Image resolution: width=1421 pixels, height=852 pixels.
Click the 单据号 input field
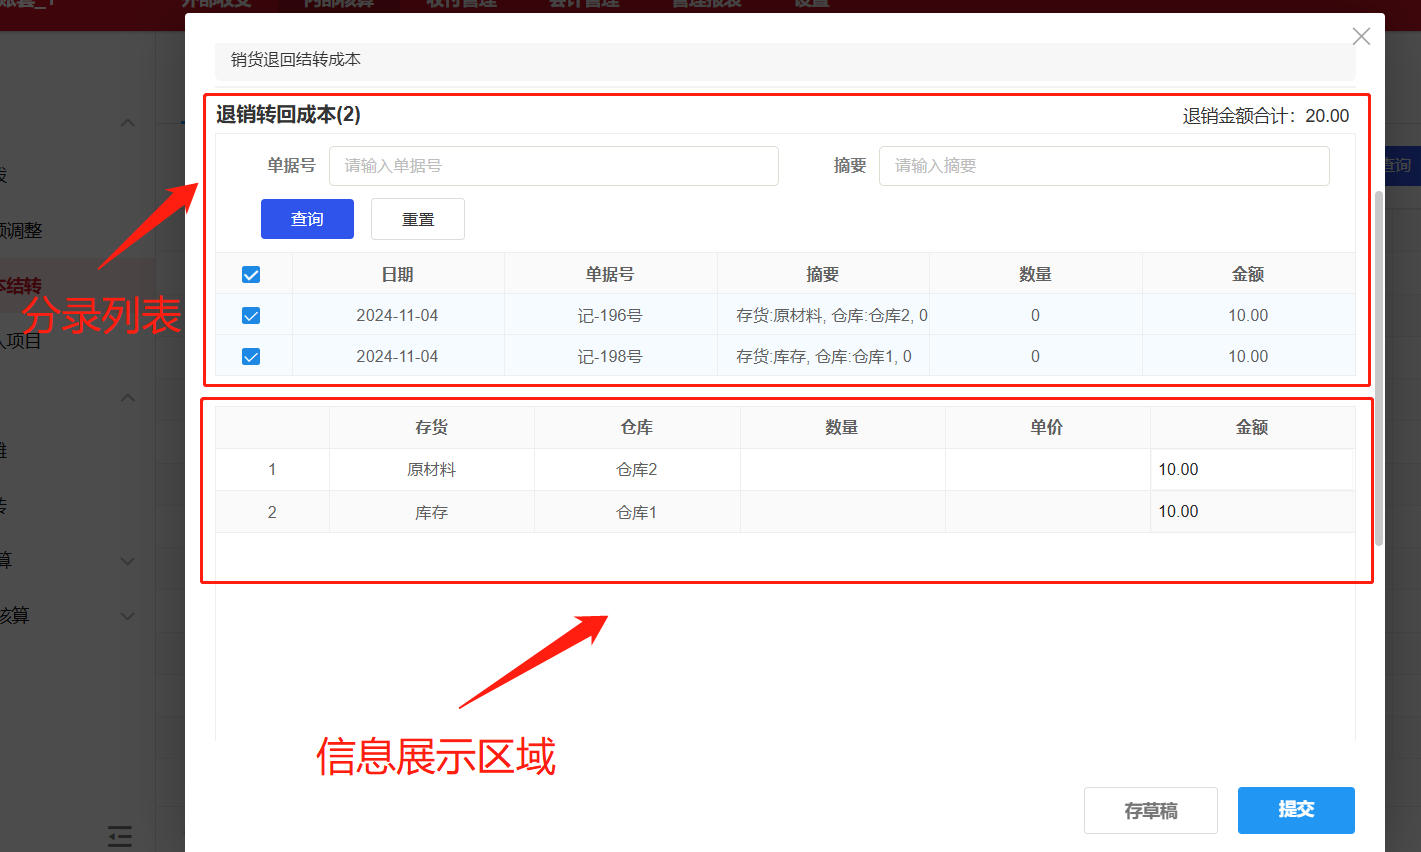pos(554,165)
